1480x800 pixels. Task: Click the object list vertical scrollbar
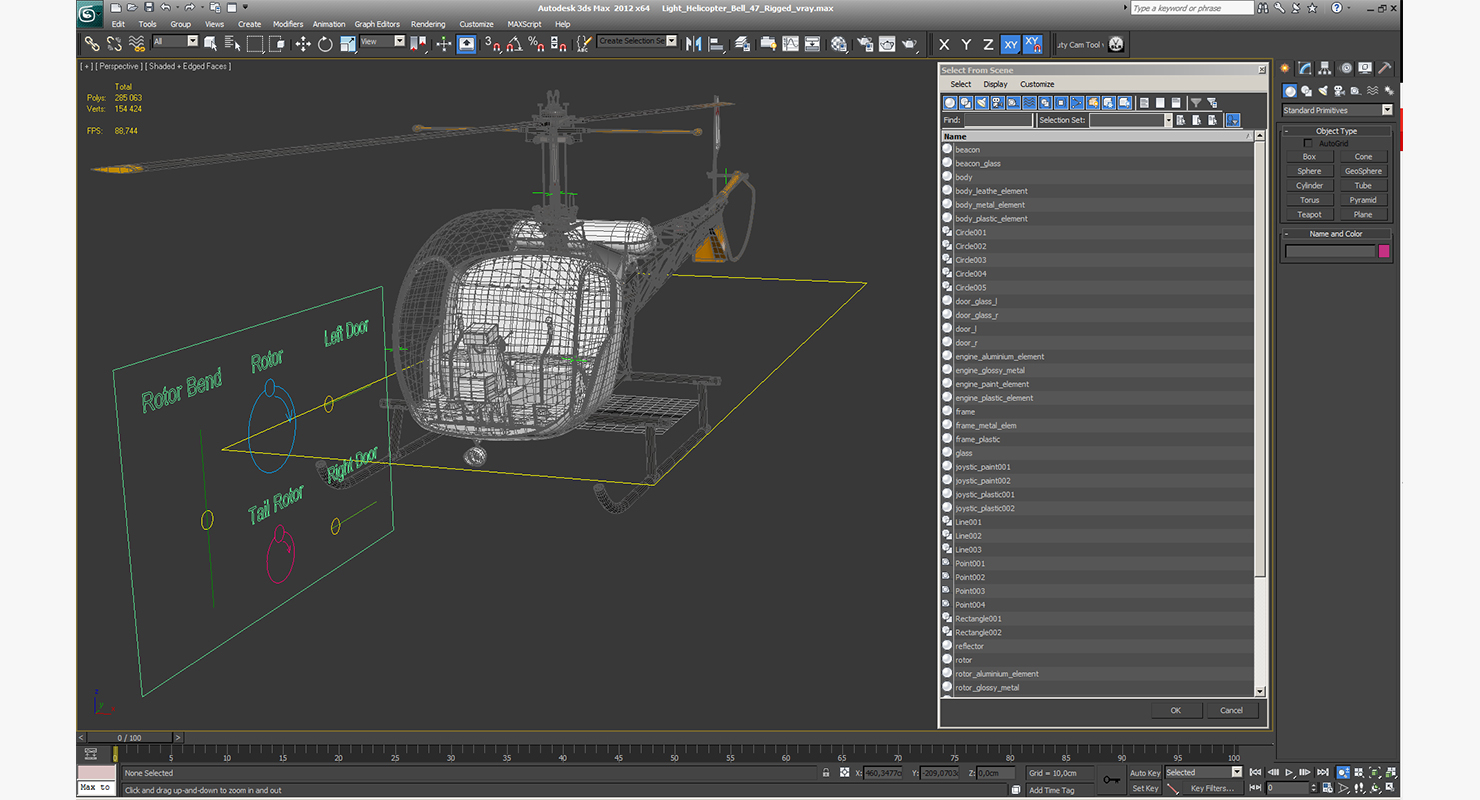pos(1260,415)
